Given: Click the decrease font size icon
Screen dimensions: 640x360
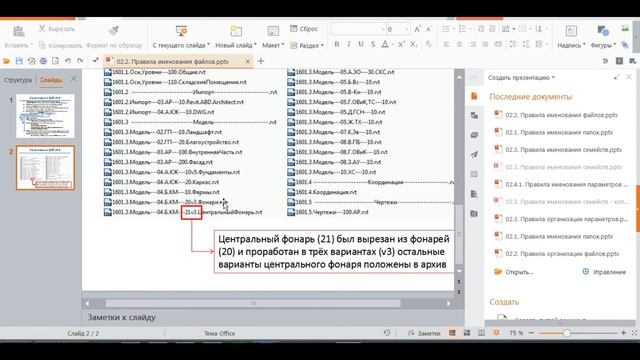Looking at the screenshot, I should point(429,29).
